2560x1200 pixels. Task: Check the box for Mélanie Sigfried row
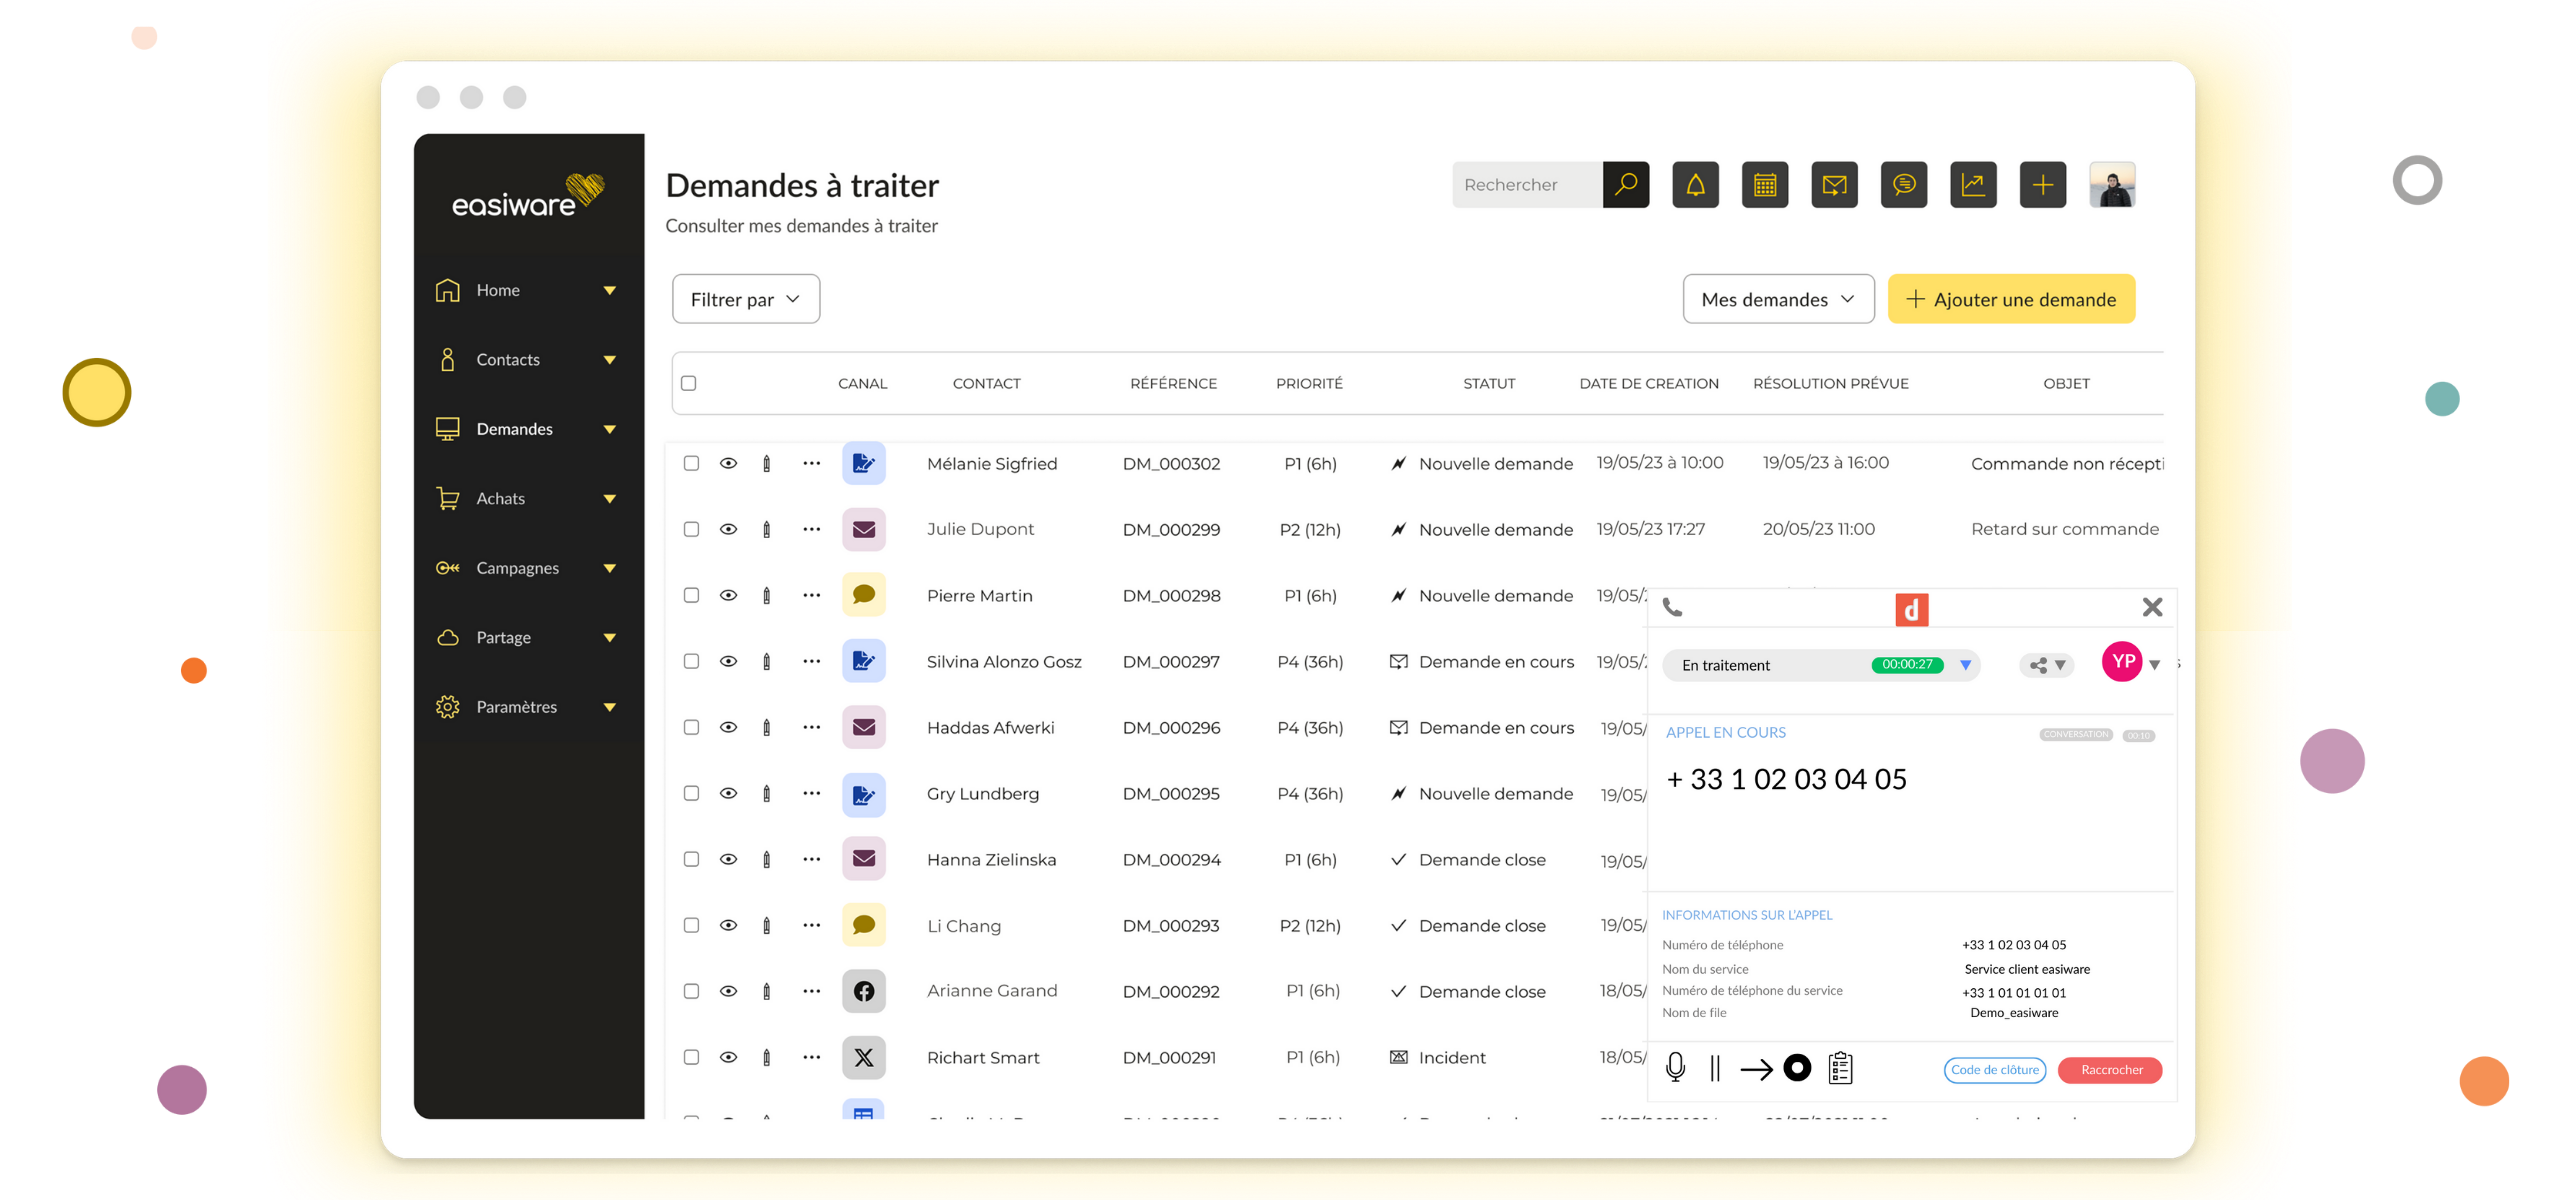coord(691,463)
